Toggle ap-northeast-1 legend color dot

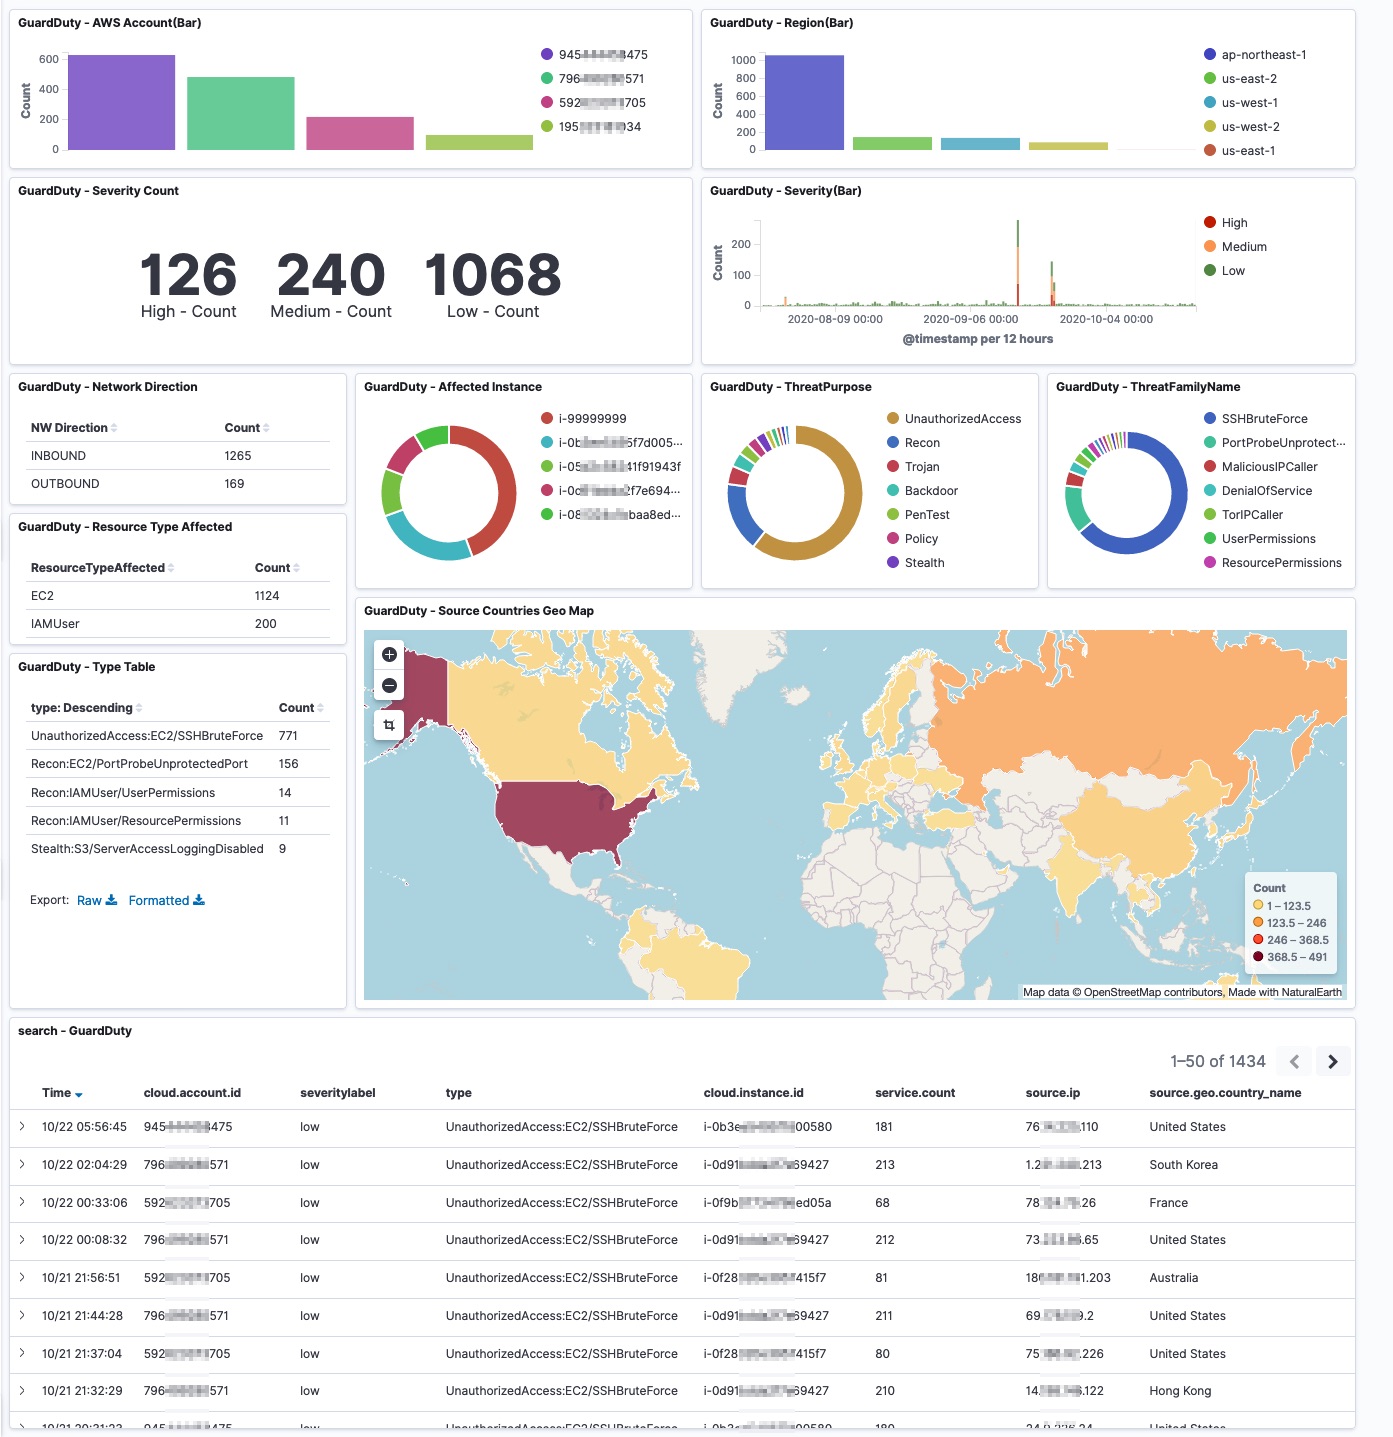click(1210, 55)
